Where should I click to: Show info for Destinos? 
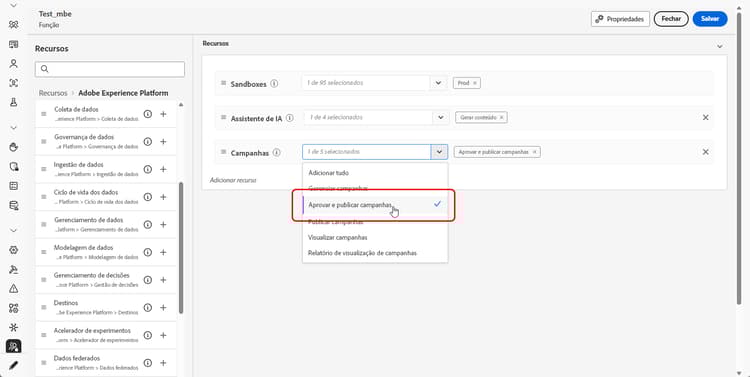point(148,308)
